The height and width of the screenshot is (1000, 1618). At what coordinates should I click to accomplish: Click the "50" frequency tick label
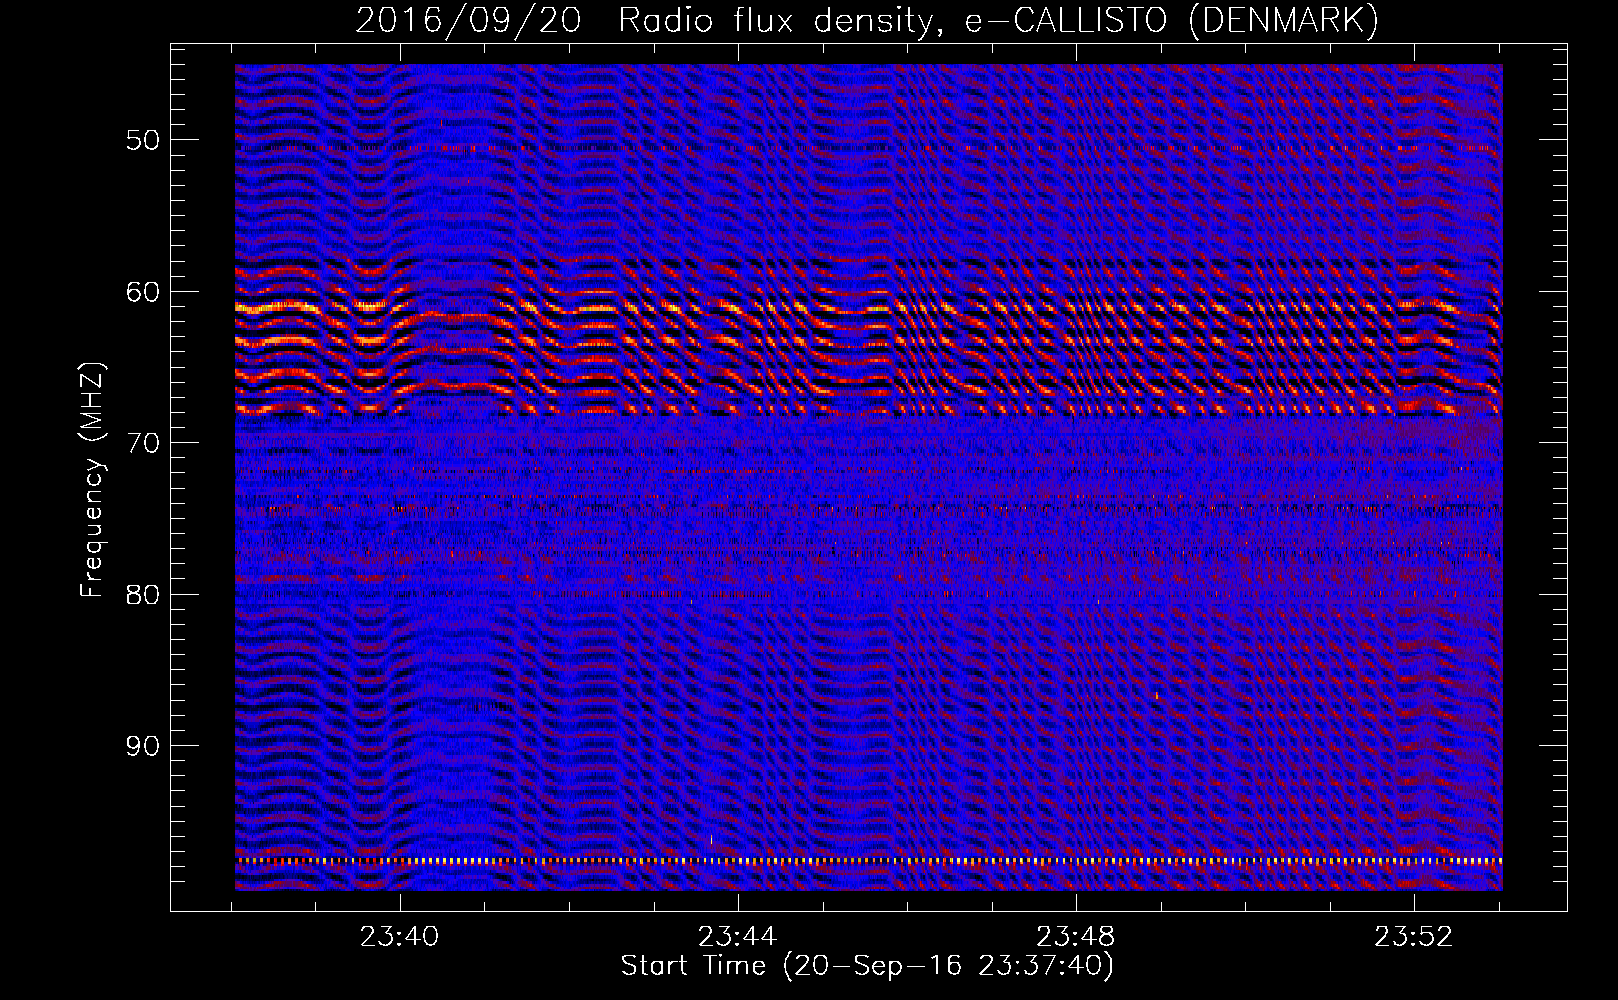(x=143, y=140)
